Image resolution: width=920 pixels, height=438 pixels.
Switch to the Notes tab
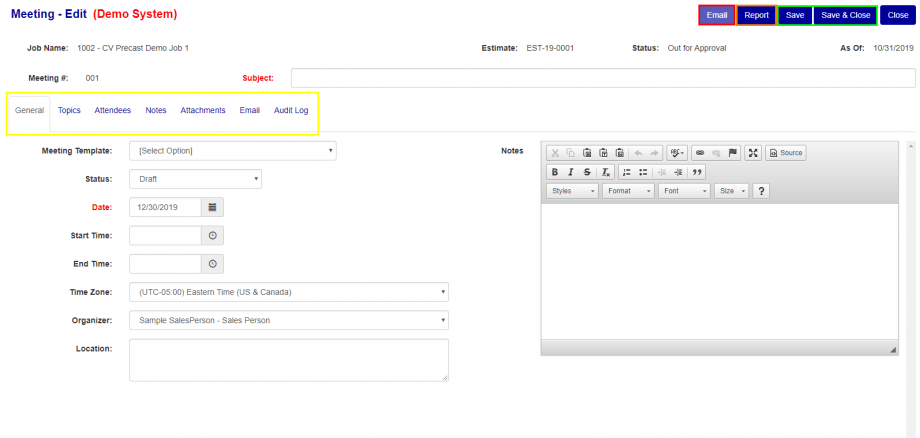(x=156, y=110)
